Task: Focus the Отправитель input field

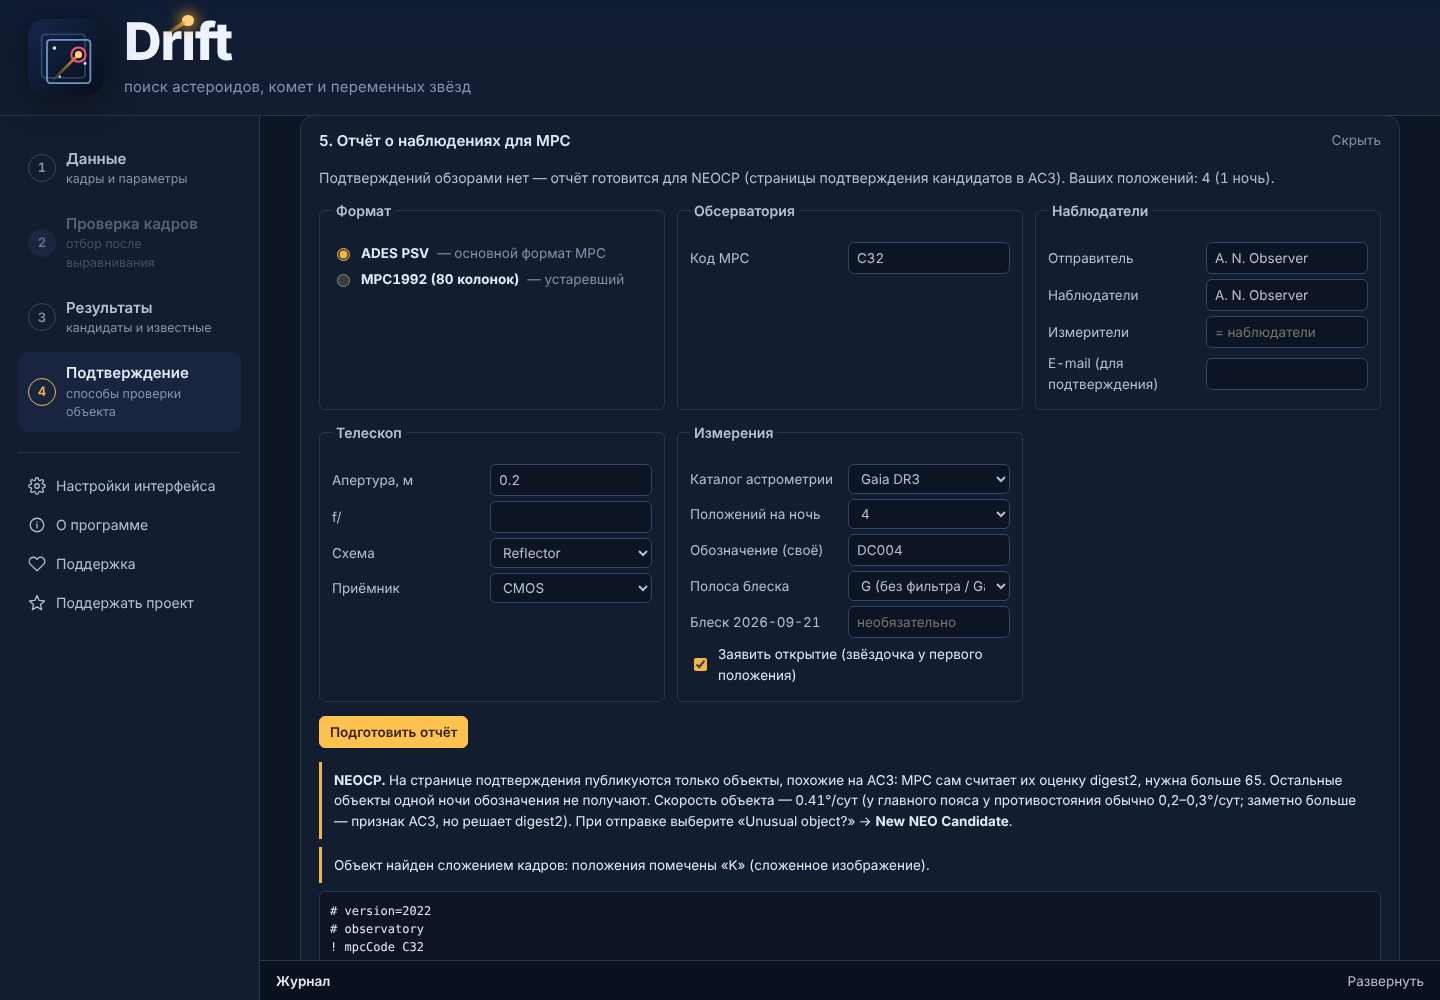Action: (x=1287, y=258)
